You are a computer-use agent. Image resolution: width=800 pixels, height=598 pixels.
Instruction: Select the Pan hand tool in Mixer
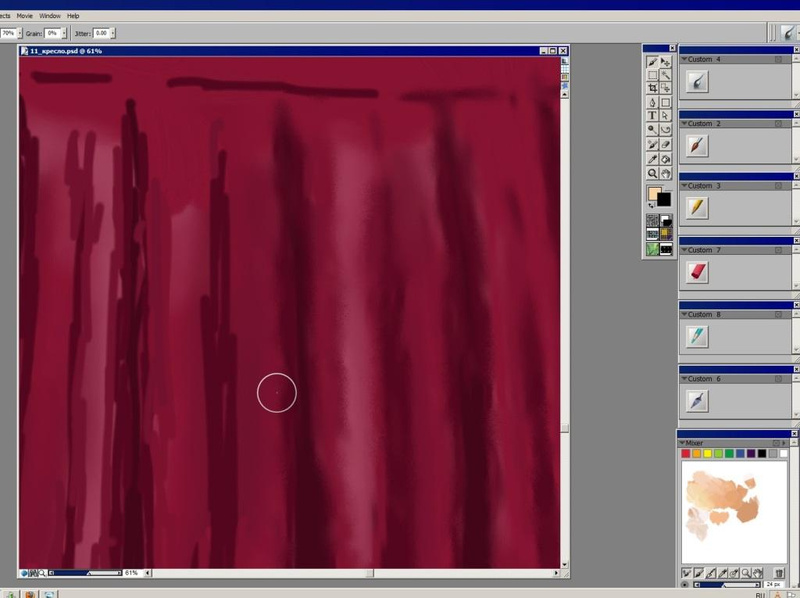pos(758,573)
